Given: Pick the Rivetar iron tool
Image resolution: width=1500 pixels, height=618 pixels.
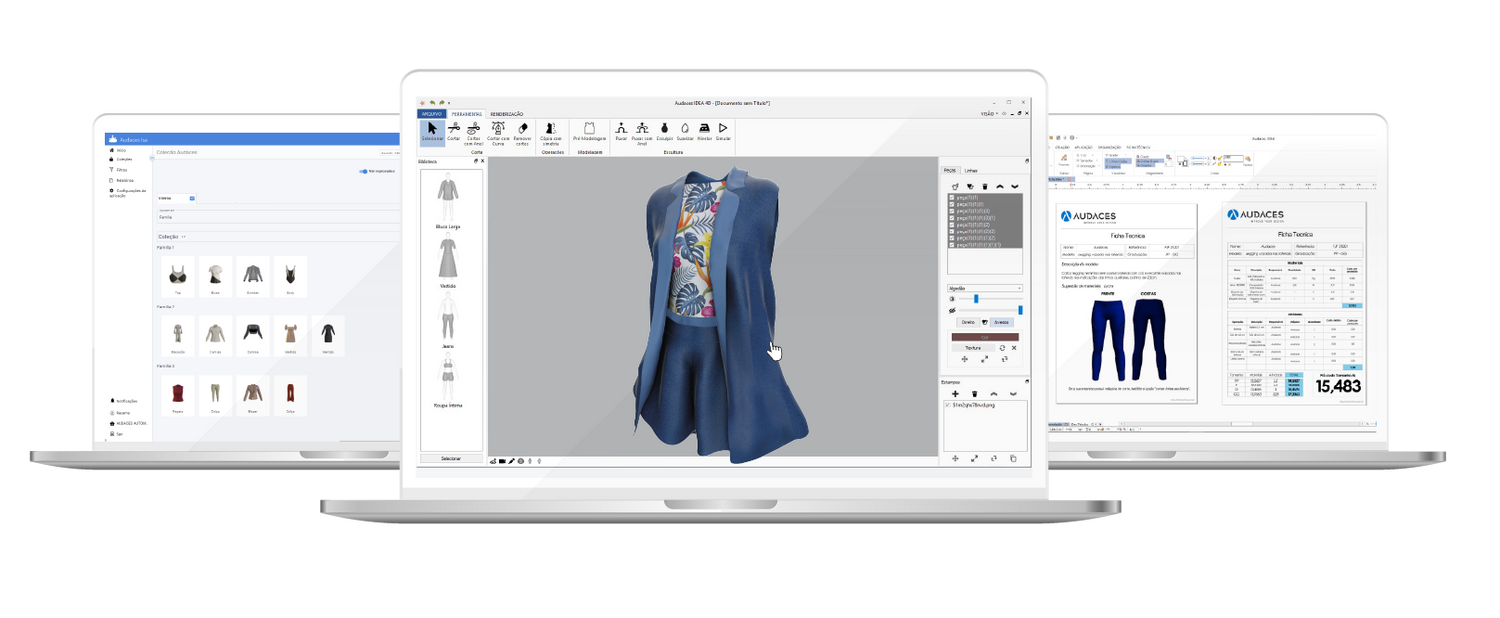Looking at the screenshot, I should pos(704,132).
